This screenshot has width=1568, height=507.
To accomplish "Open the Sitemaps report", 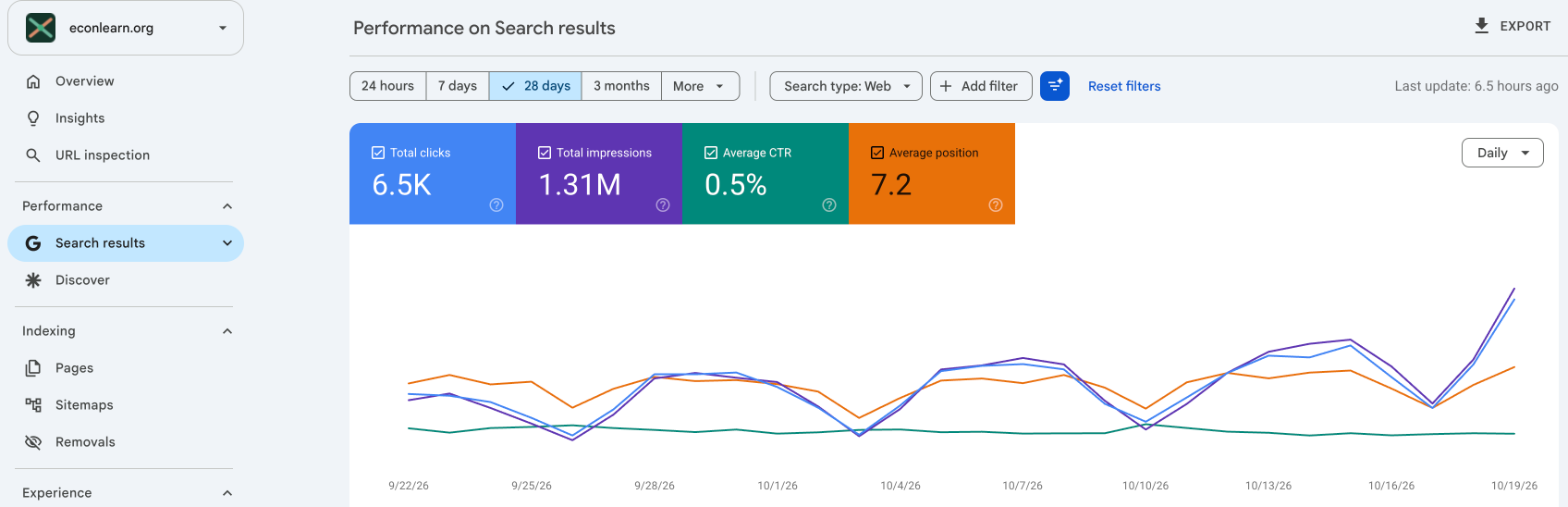I will click(x=125, y=405).
